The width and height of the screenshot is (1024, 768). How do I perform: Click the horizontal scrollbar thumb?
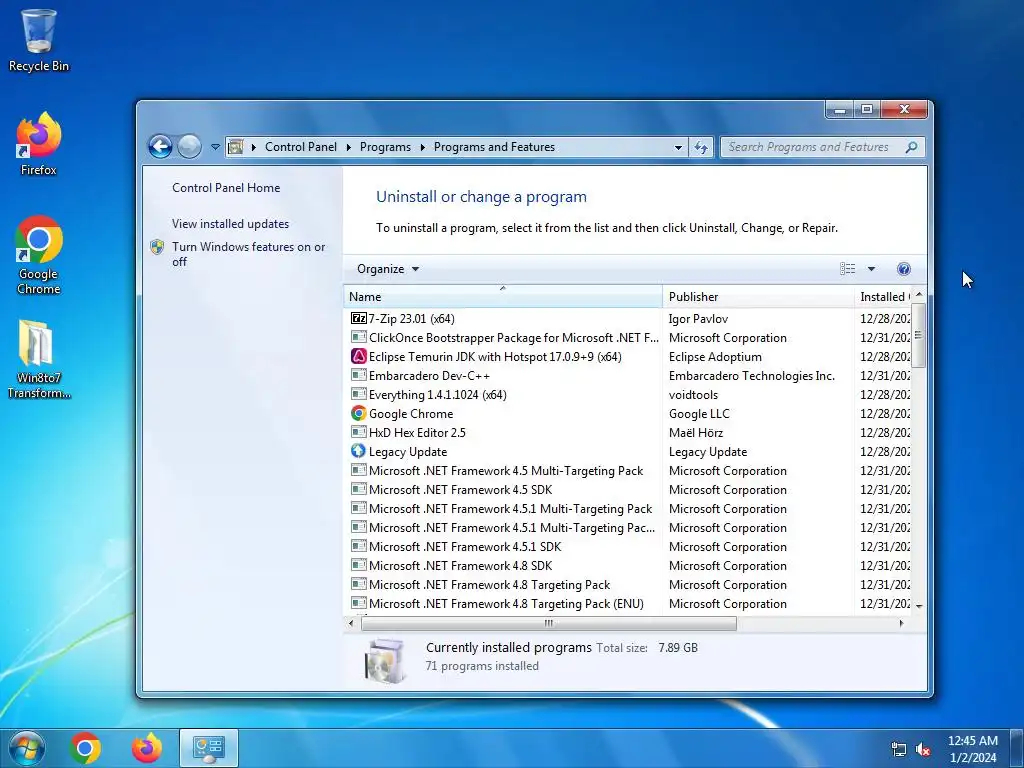549,624
